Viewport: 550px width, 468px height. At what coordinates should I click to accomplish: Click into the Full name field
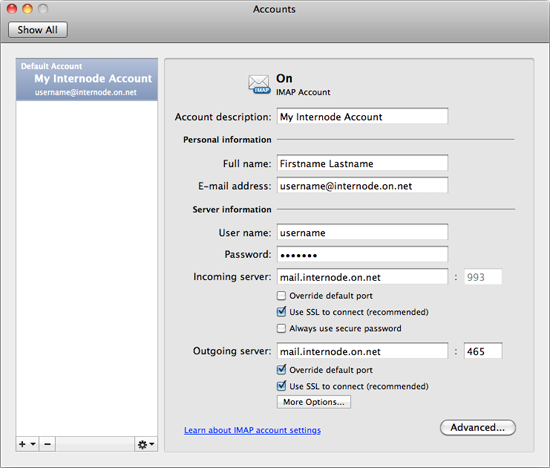tap(362, 163)
